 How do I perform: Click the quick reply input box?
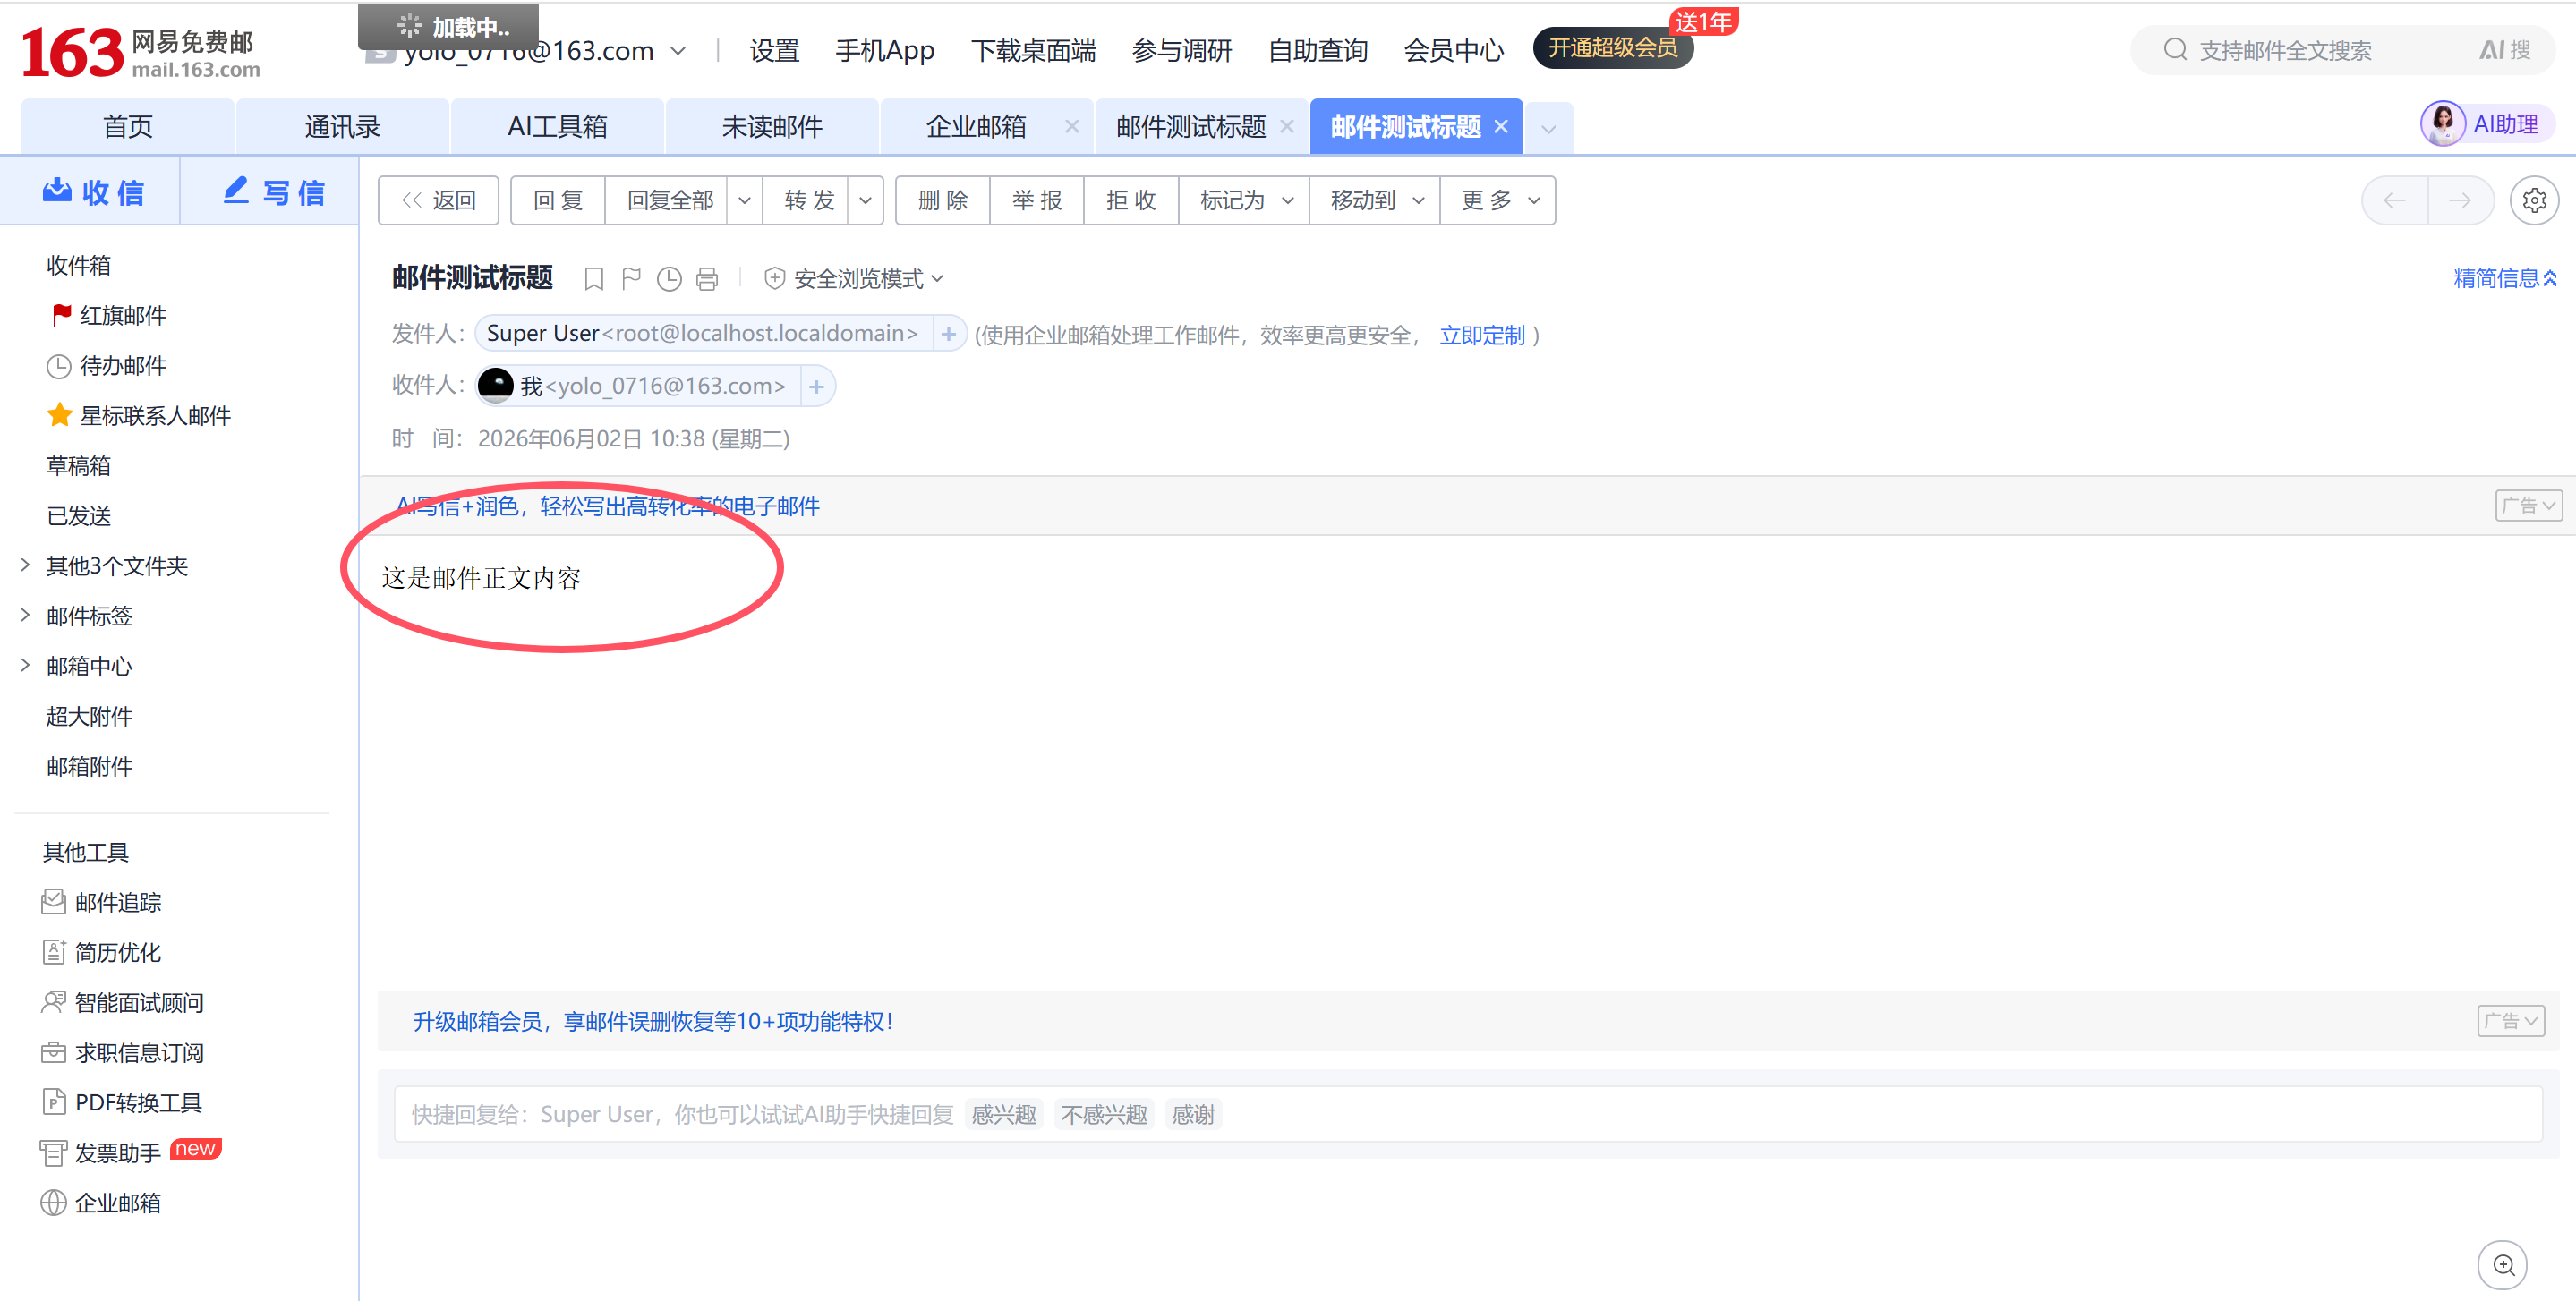(1467, 1114)
